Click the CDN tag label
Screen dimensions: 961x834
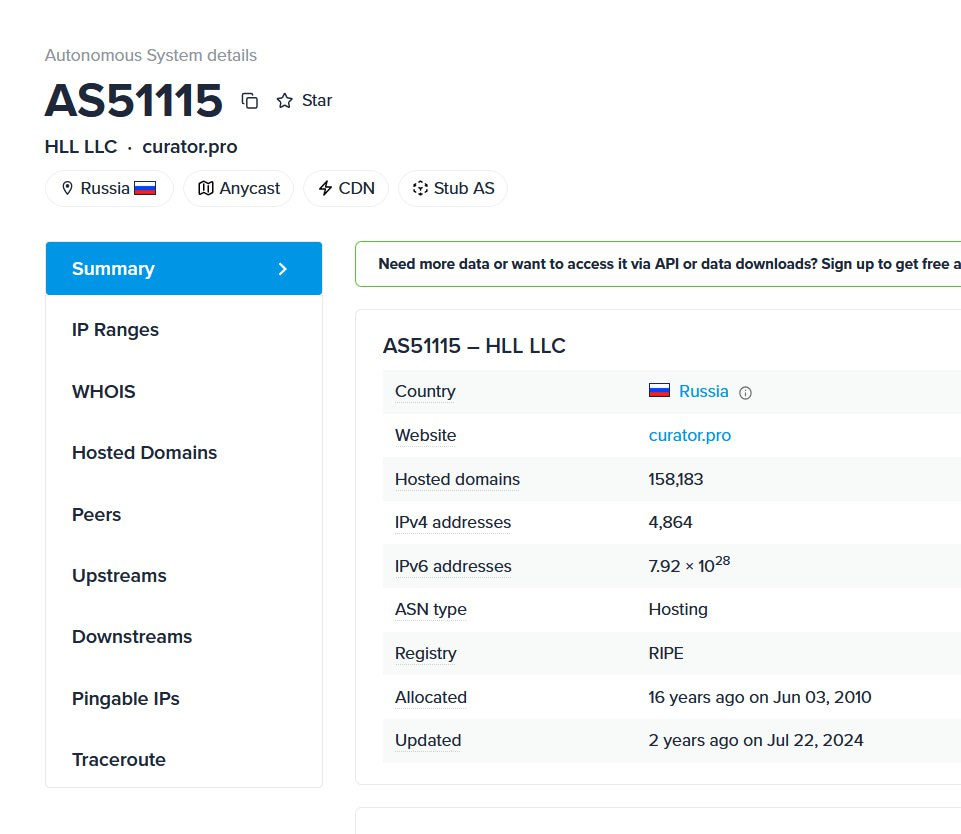(357, 188)
